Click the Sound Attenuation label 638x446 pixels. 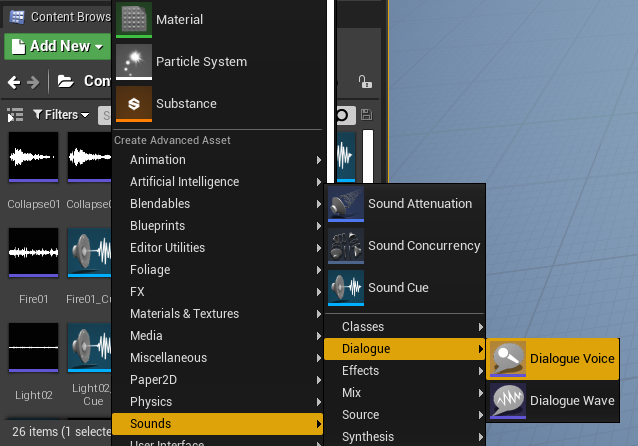click(x=420, y=203)
